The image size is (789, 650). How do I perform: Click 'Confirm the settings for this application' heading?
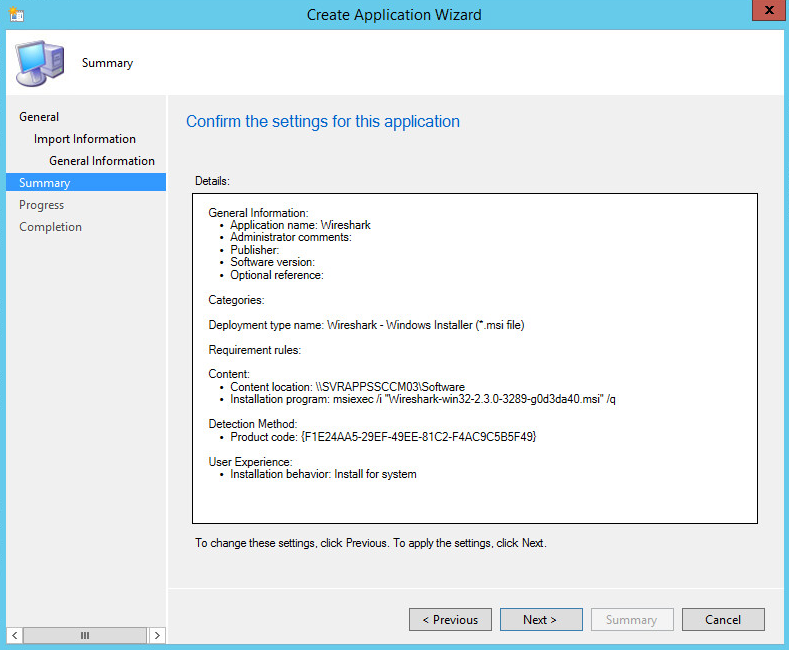(x=323, y=121)
